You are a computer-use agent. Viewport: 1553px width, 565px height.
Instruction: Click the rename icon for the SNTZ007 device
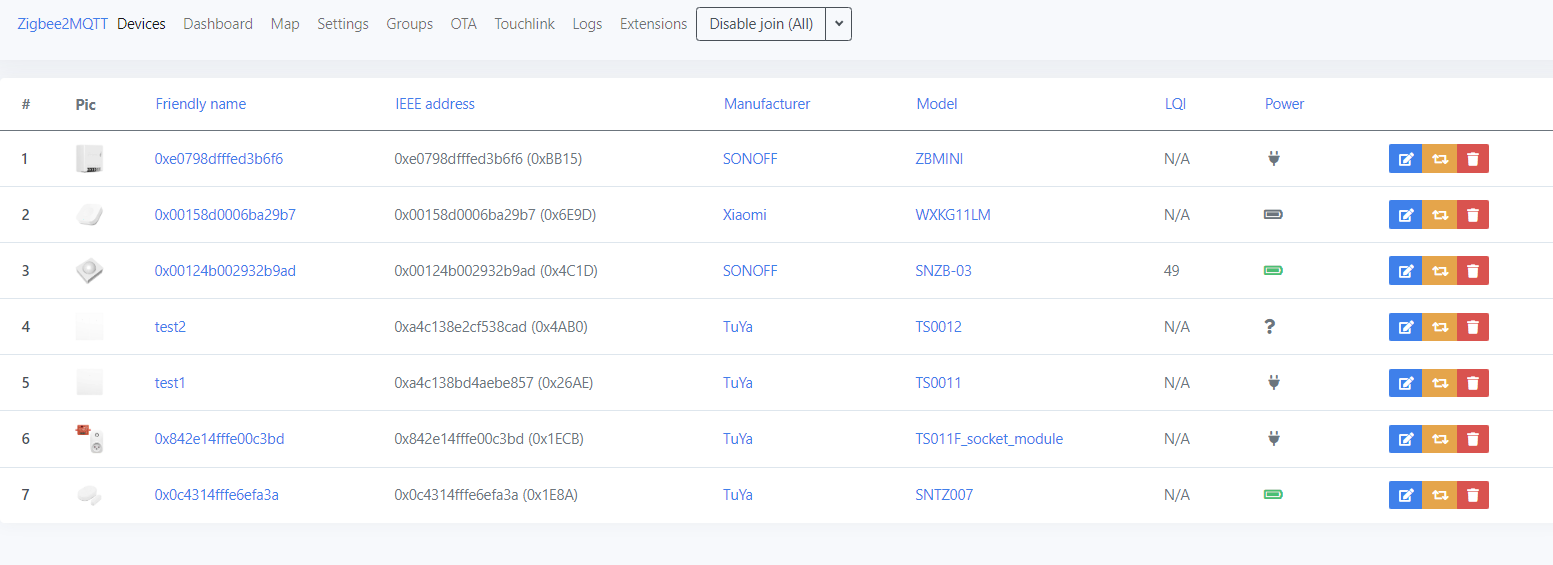[x=1405, y=495]
